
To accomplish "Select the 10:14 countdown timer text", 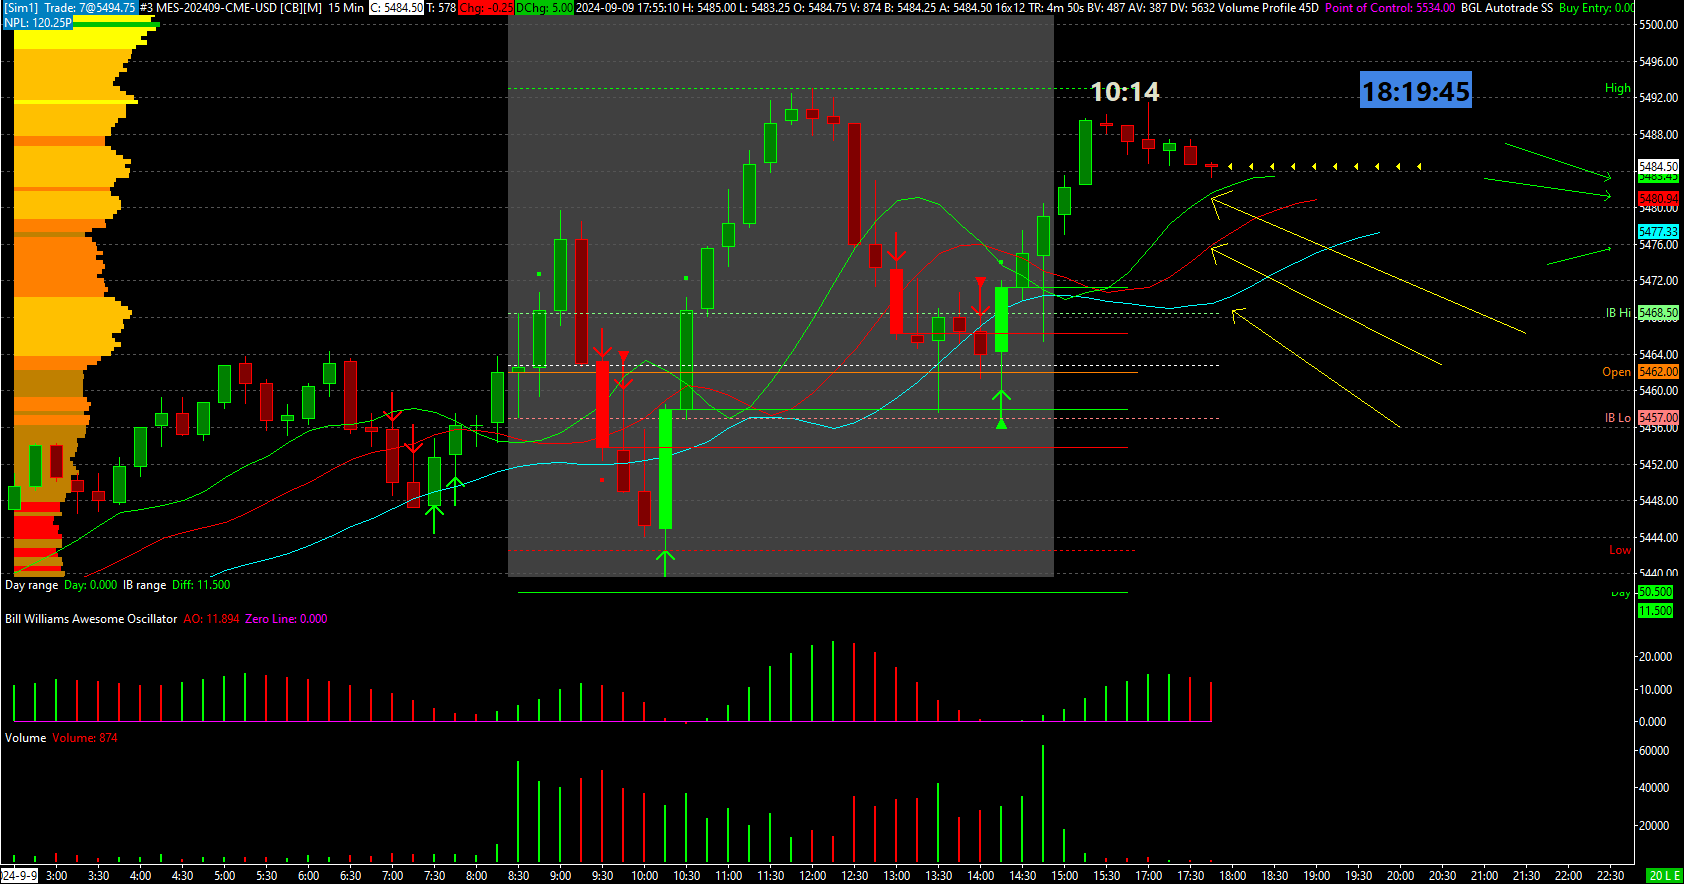I will pyautogui.click(x=1124, y=92).
